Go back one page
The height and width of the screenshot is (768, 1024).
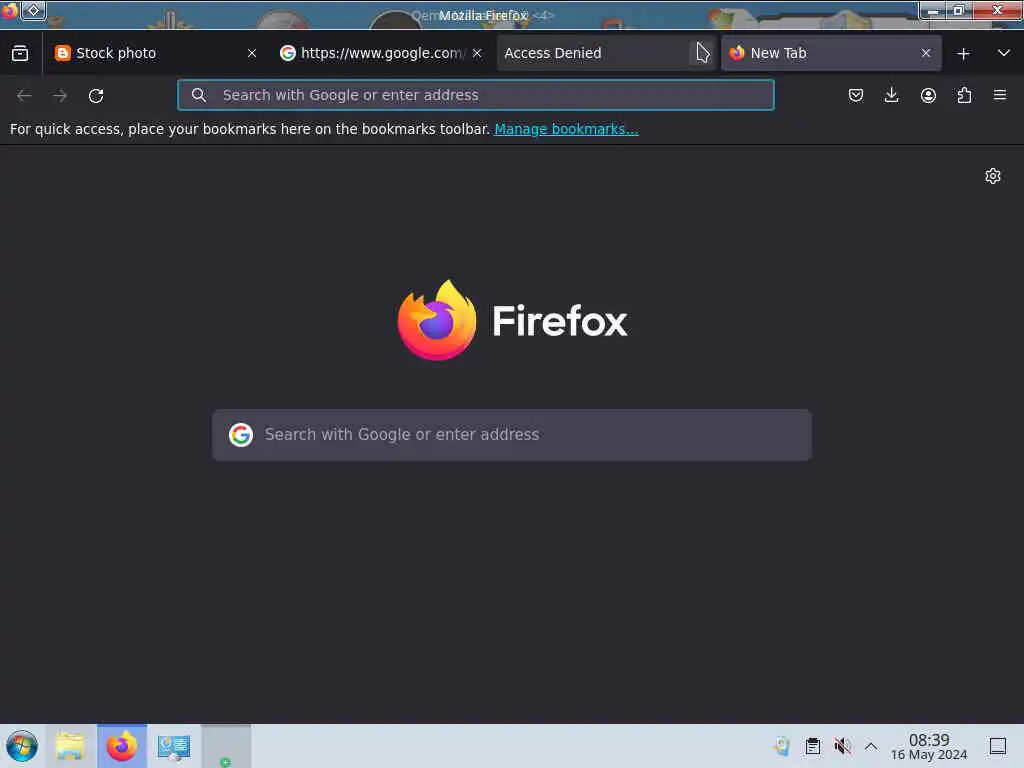(x=24, y=96)
